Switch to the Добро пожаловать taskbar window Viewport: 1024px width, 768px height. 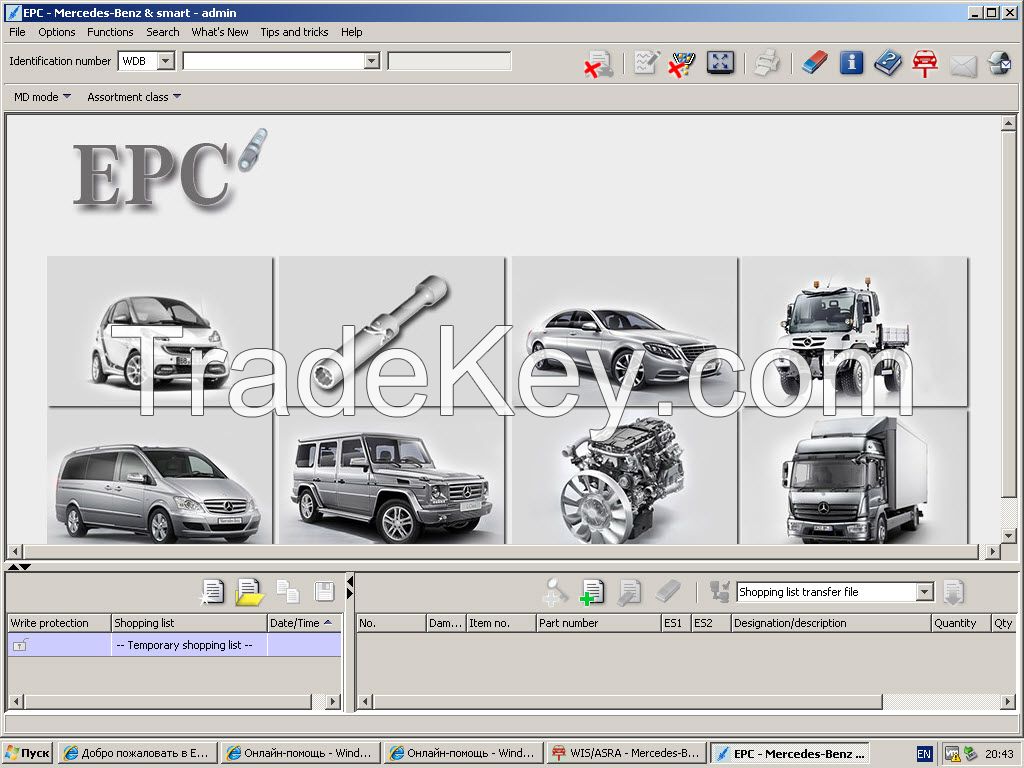point(137,753)
